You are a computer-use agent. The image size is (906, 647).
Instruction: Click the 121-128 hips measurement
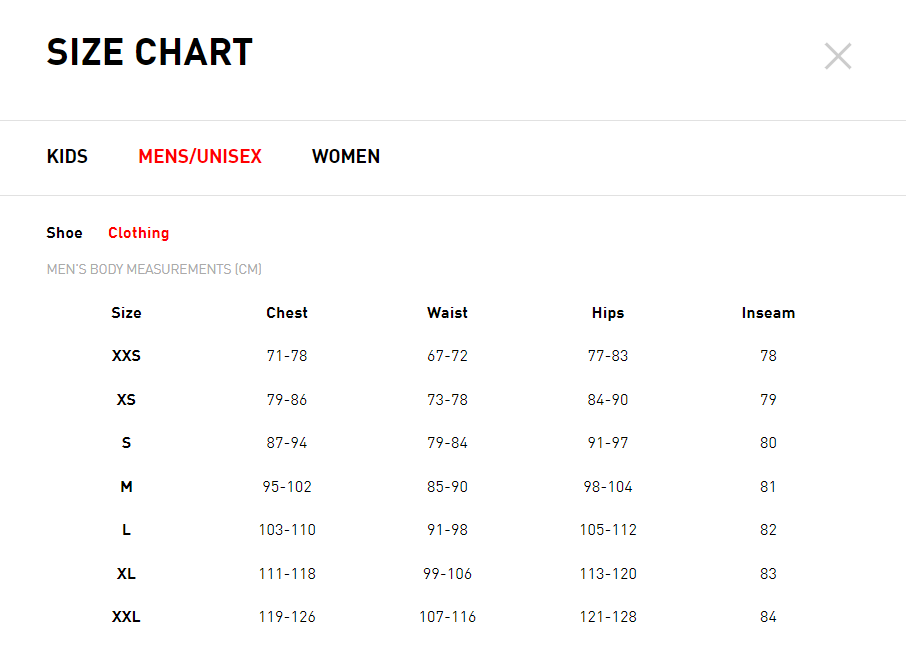pos(608,616)
